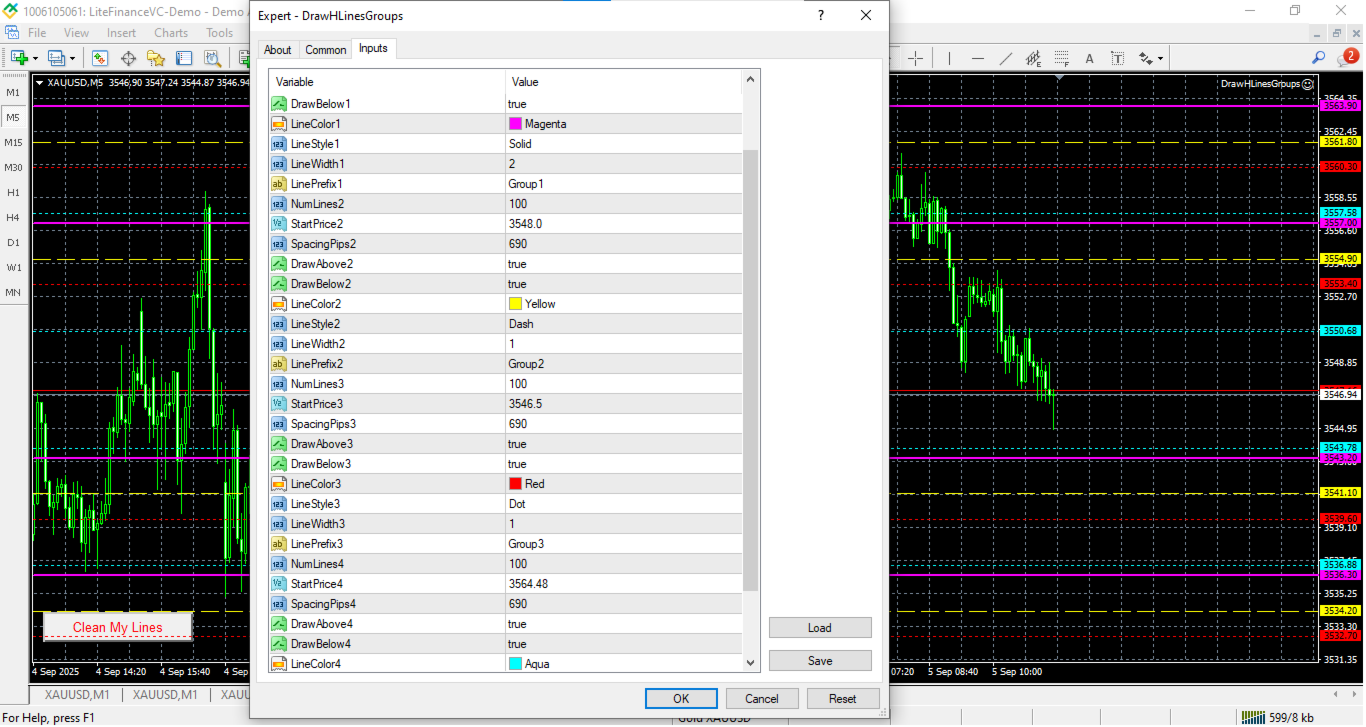Viewport: 1366px width, 727px height.
Task: Expand the Arrows objects dropdown
Action: click(1161, 58)
